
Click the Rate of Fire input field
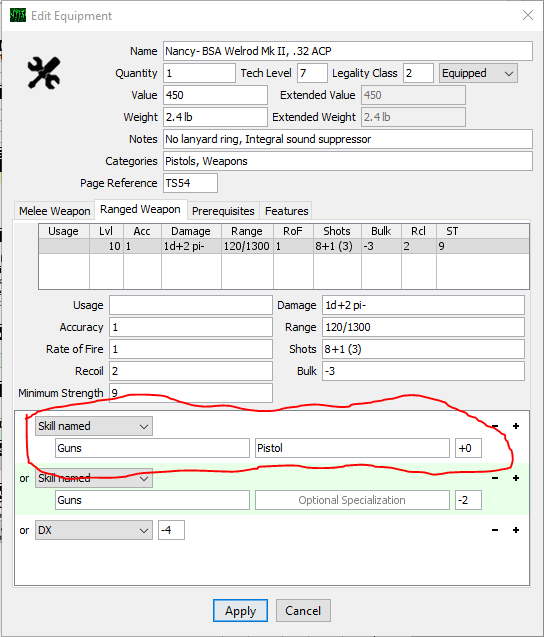191,349
